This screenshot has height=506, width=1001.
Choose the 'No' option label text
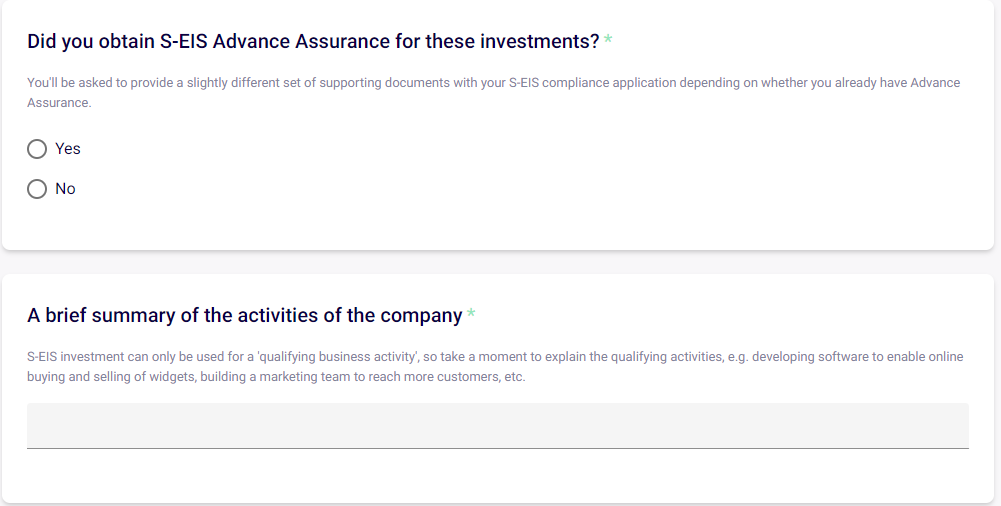65,189
